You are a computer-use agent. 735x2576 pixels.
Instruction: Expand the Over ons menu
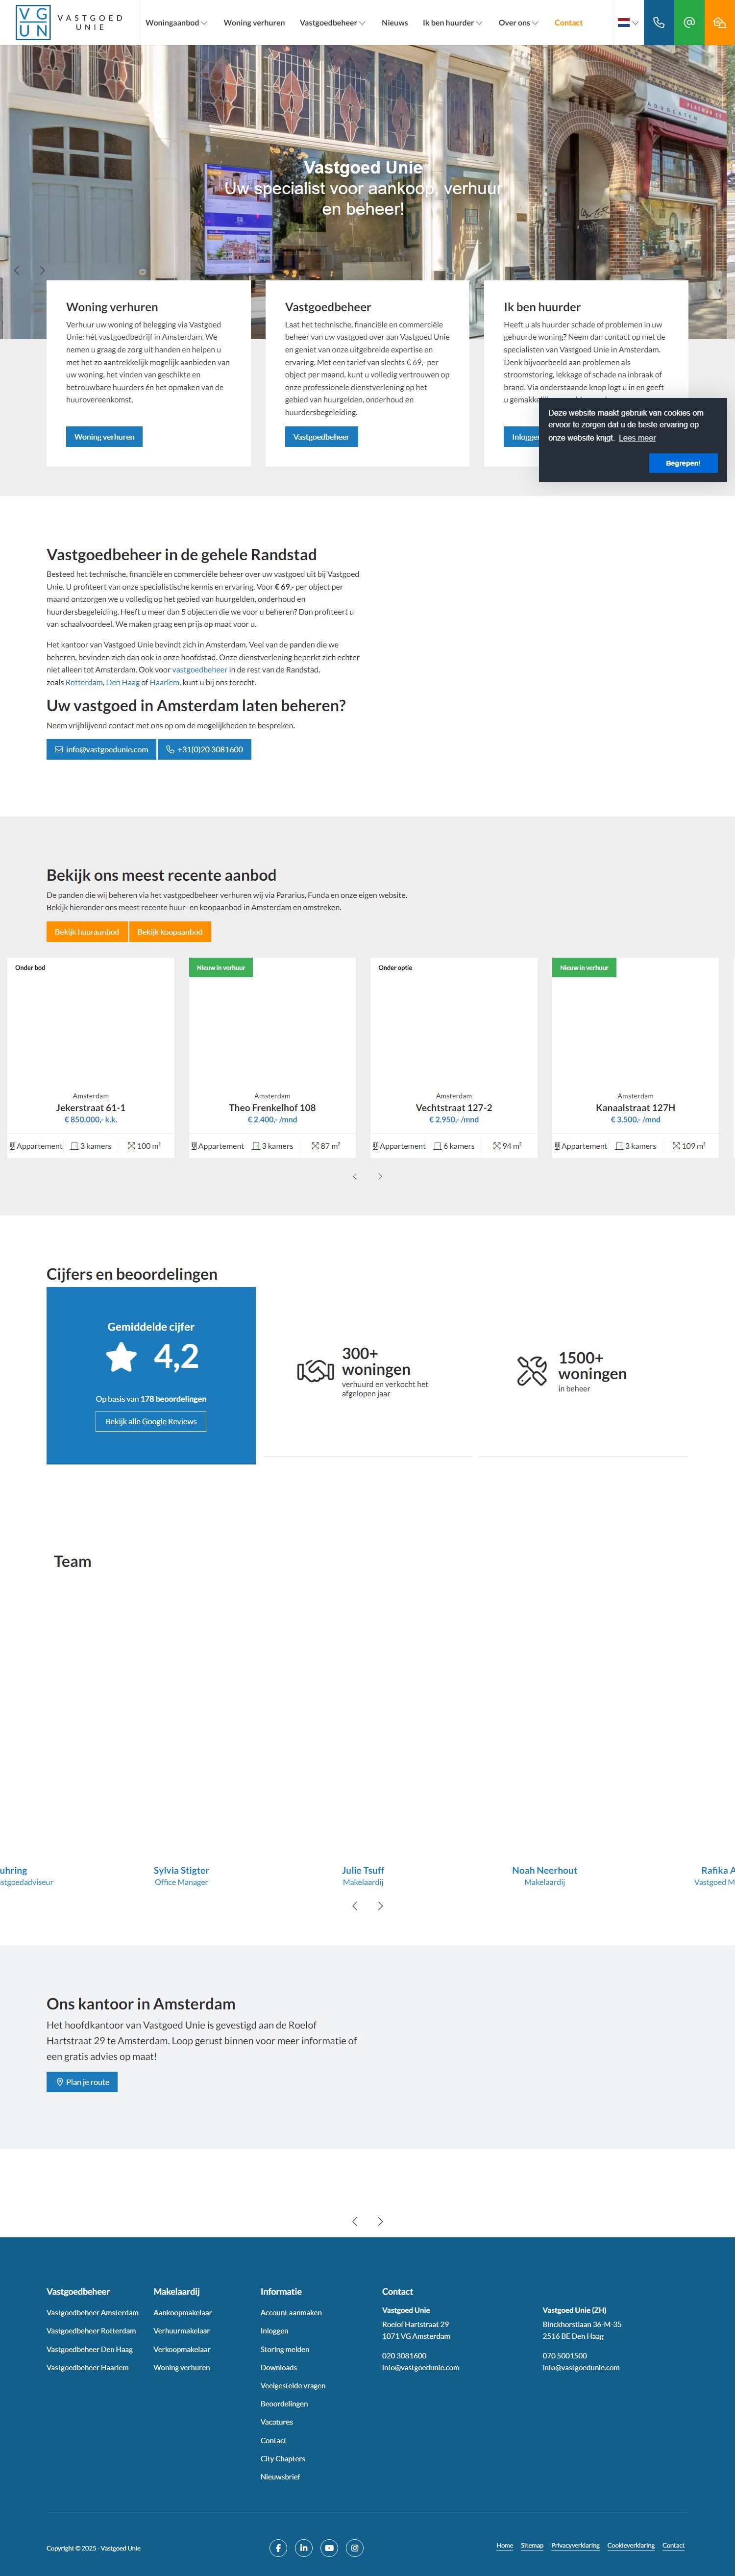(x=518, y=22)
